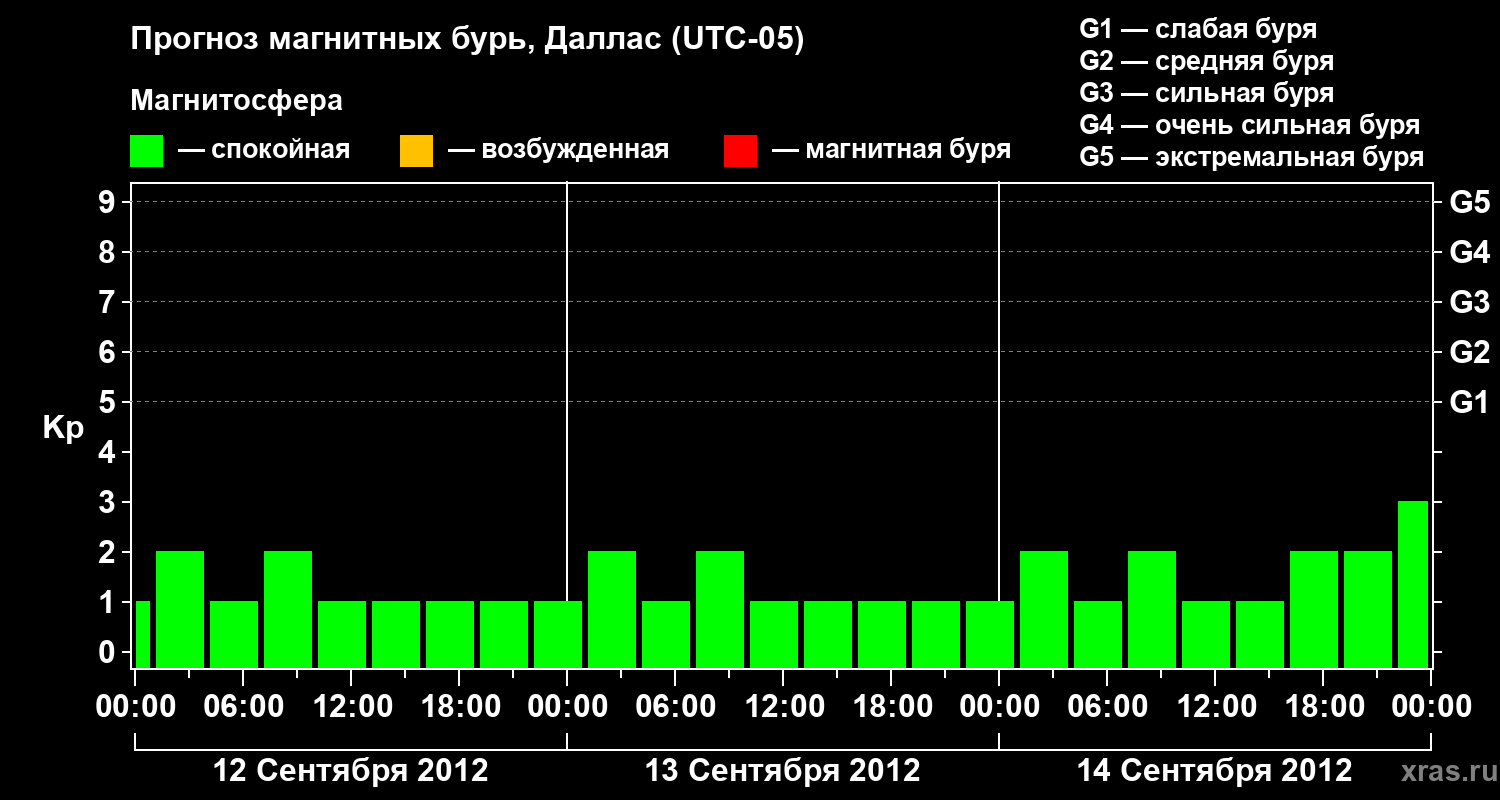
Task: Click the narrow Kp 1 bar starting 12 Сентября
Action: [142, 634]
